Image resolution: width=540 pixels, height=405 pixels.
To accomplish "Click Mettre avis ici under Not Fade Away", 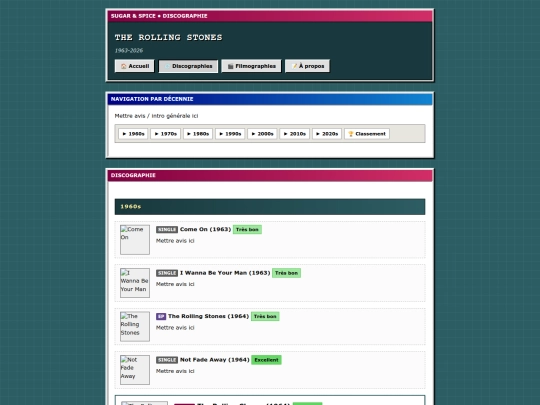I will coord(175,371).
